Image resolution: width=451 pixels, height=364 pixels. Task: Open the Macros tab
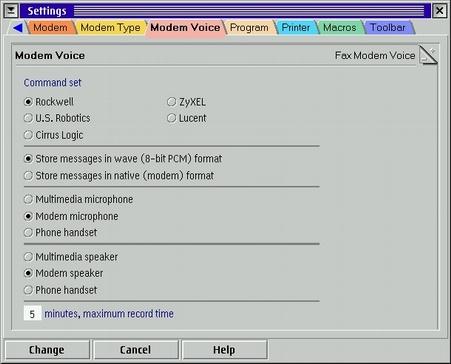point(340,28)
